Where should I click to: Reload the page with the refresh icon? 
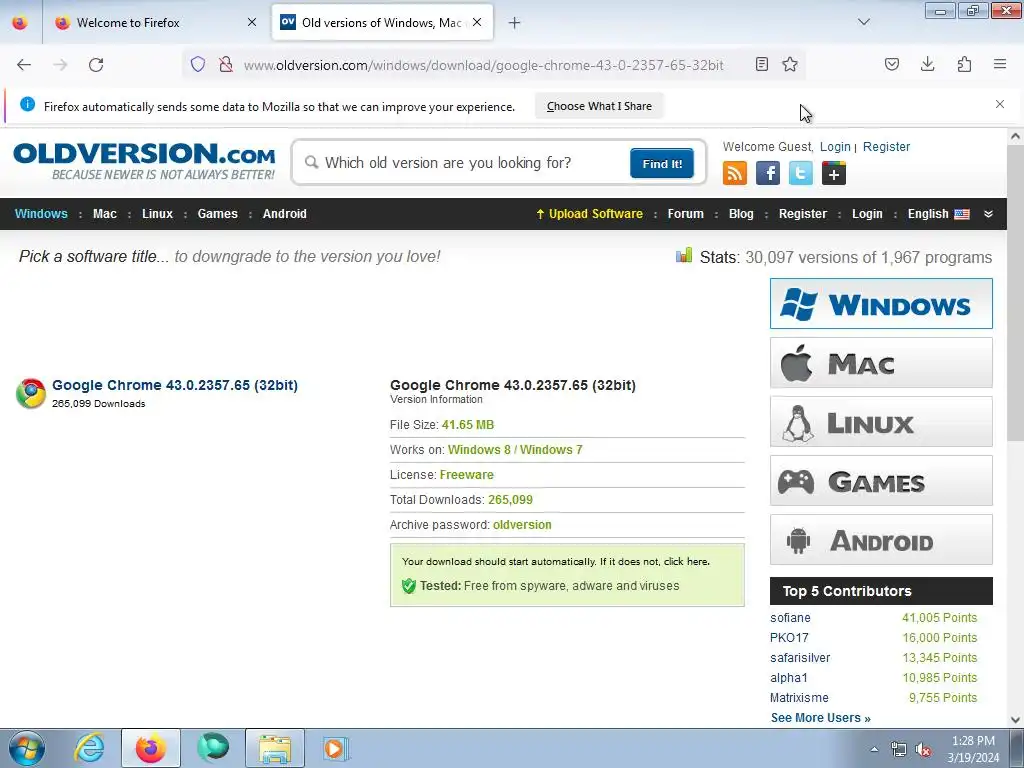pyautogui.click(x=96, y=64)
